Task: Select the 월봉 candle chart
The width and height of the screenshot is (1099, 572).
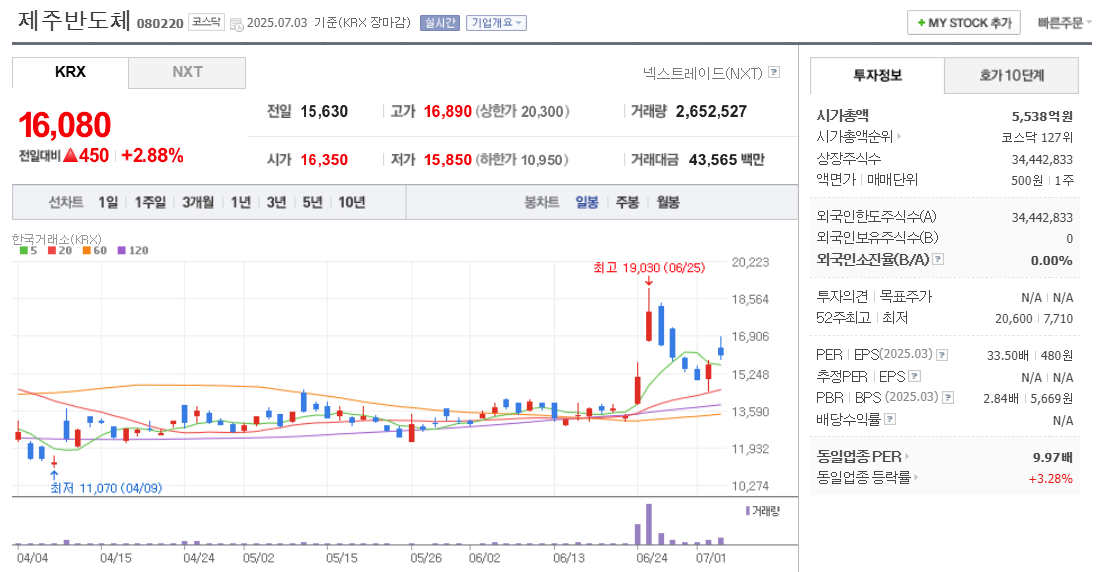Action: point(668,203)
